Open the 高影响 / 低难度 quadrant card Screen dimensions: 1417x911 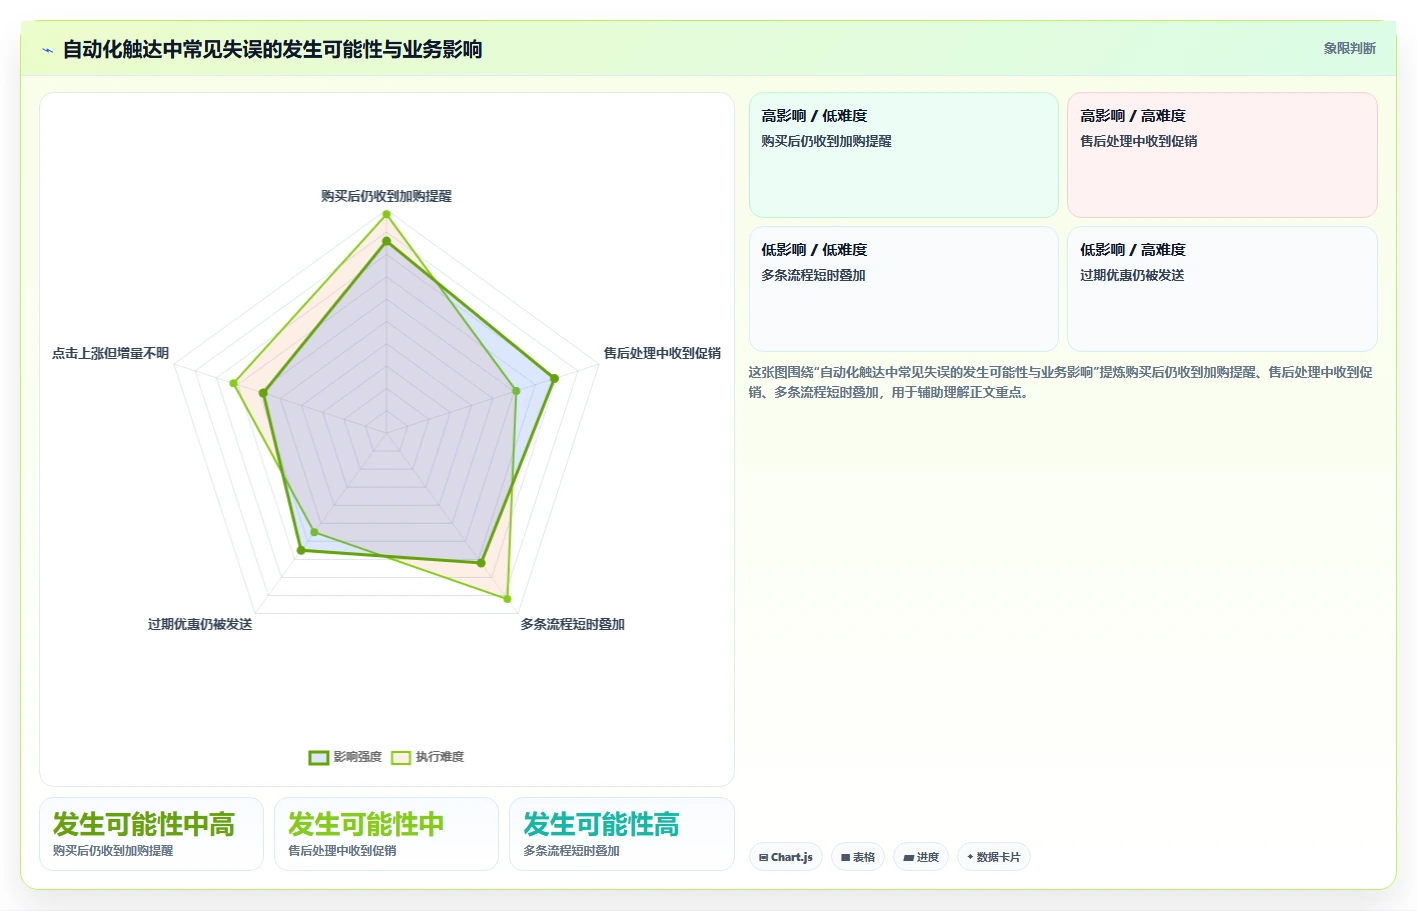pos(904,155)
